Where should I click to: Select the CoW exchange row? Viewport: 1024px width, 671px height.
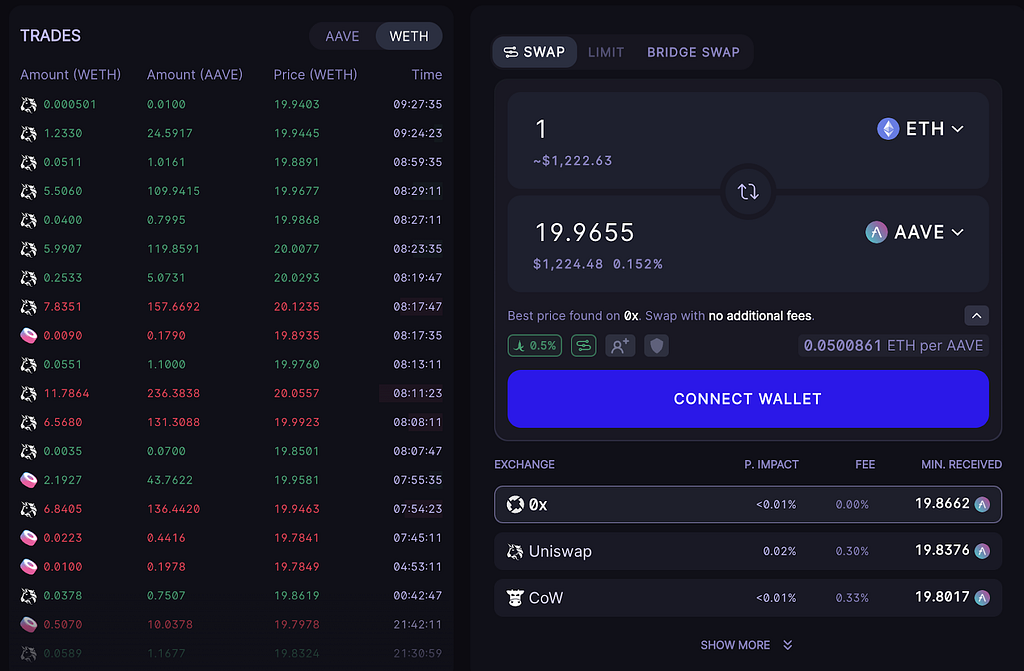pos(748,598)
